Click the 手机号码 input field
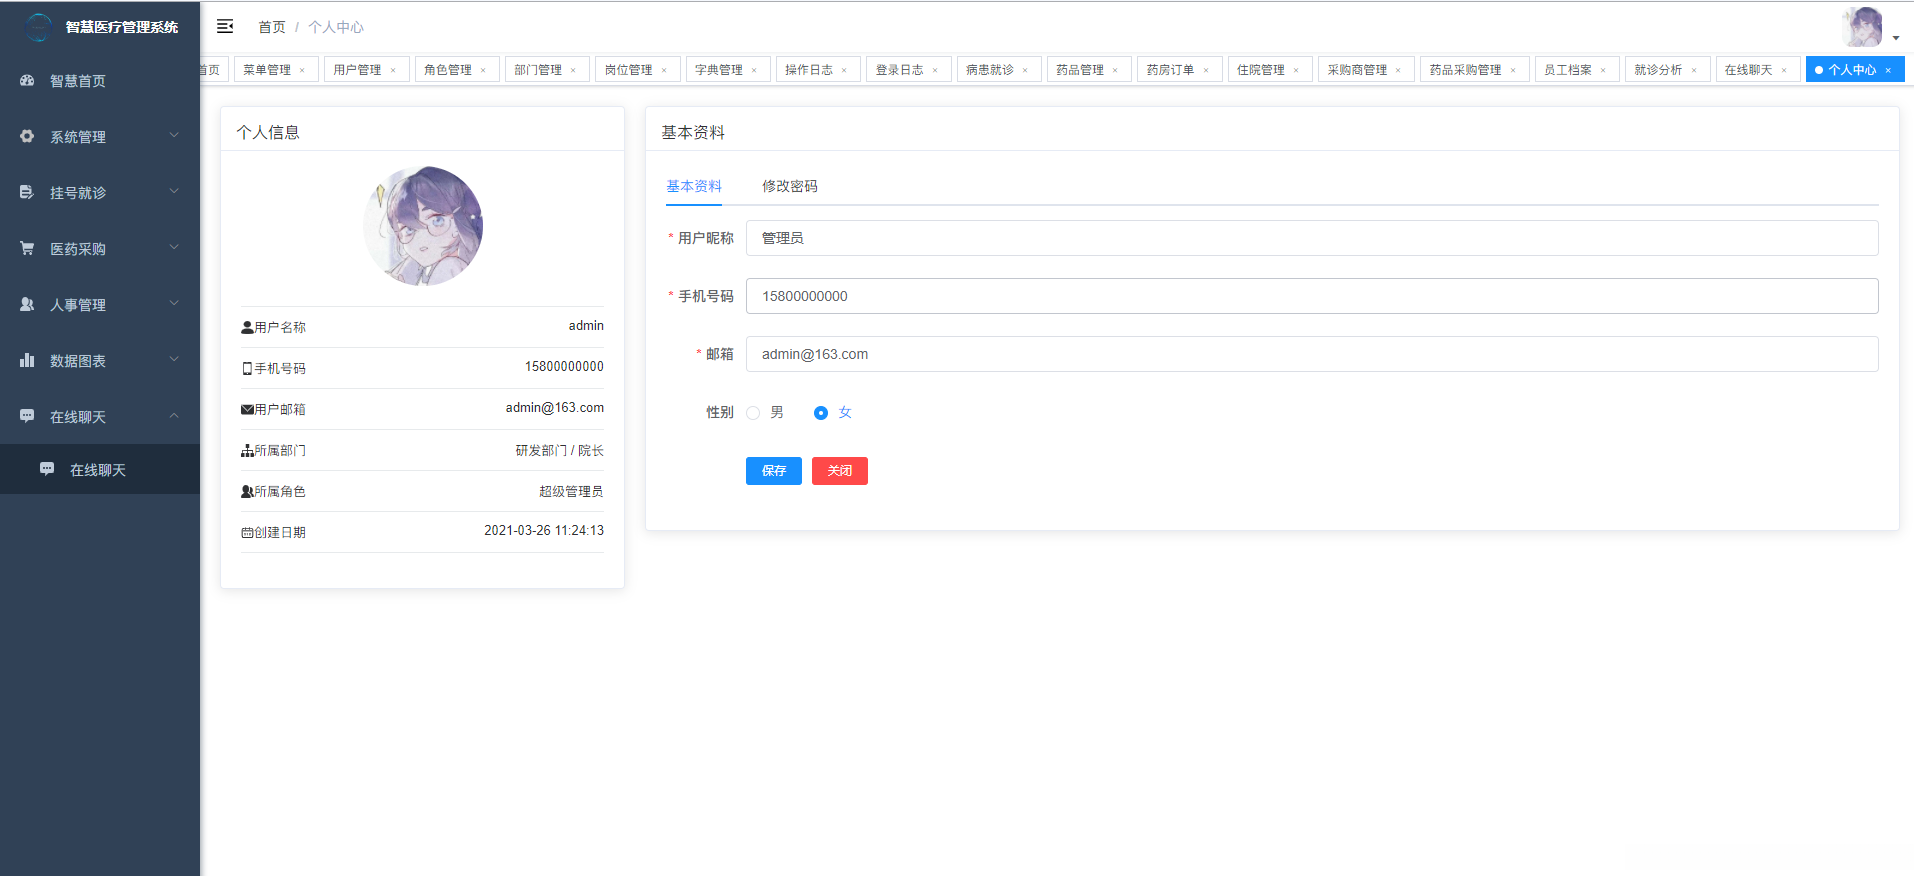The height and width of the screenshot is (876, 1914). tap(1312, 296)
